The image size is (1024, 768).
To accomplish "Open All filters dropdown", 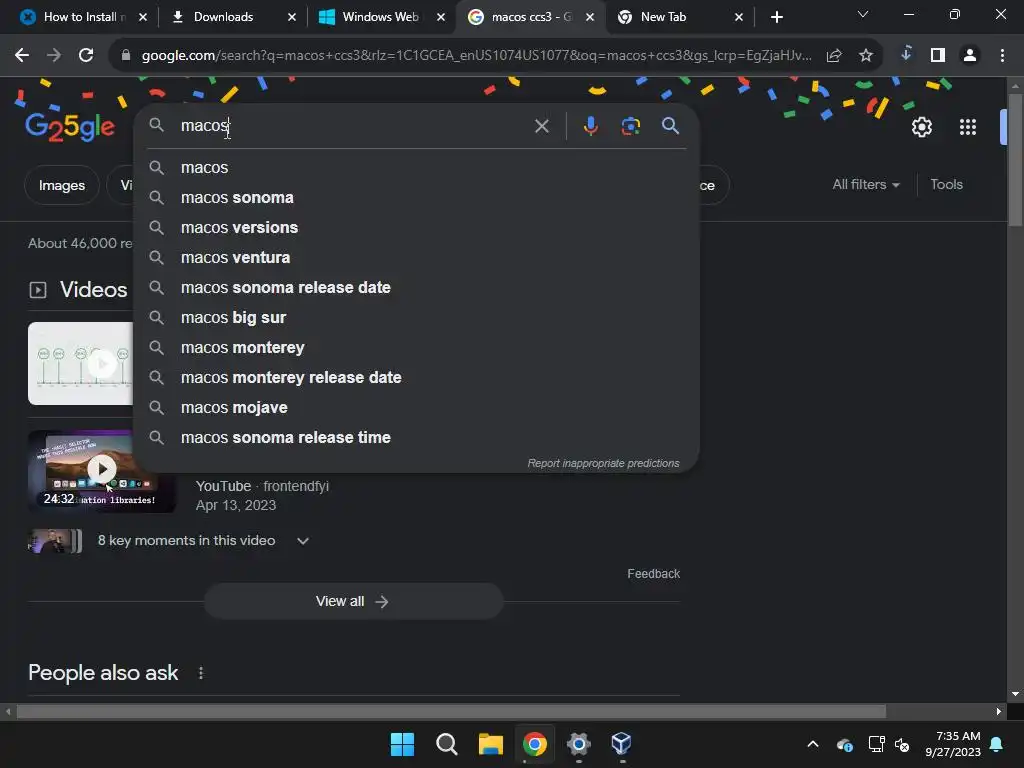I will [x=865, y=185].
